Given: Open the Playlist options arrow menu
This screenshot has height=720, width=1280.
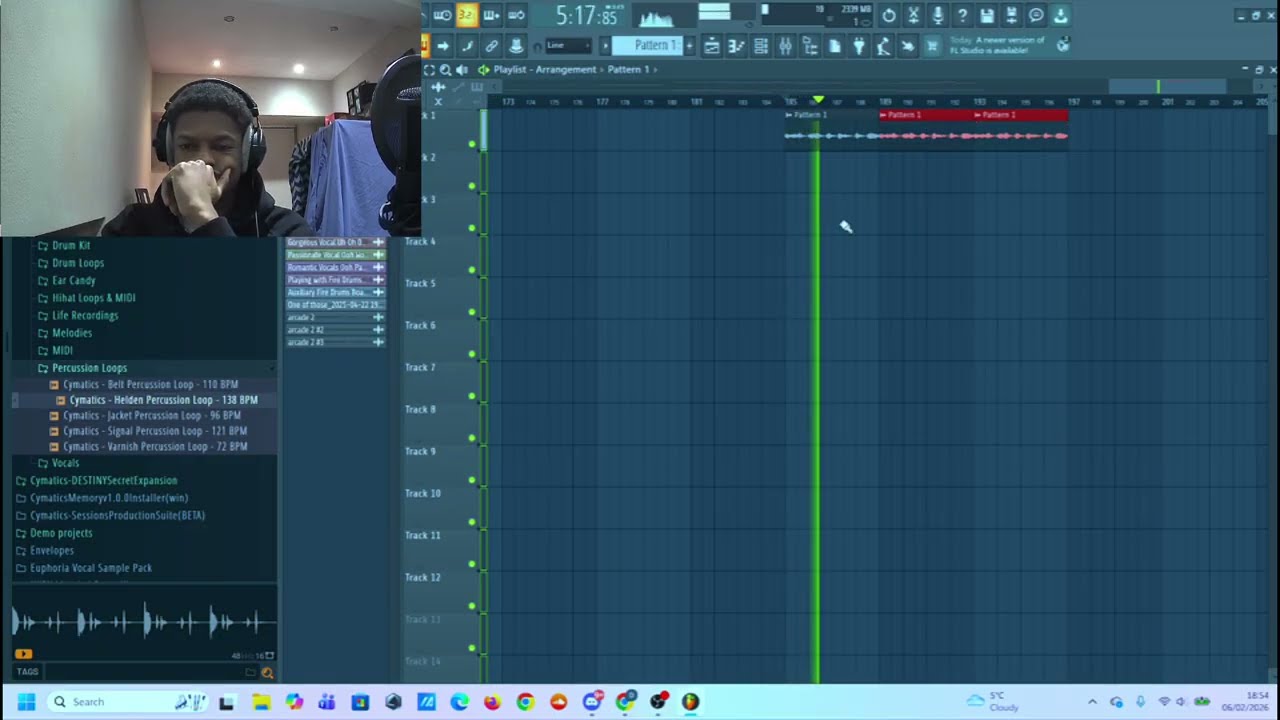Looking at the screenshot, I should click(x=483, y=69).
